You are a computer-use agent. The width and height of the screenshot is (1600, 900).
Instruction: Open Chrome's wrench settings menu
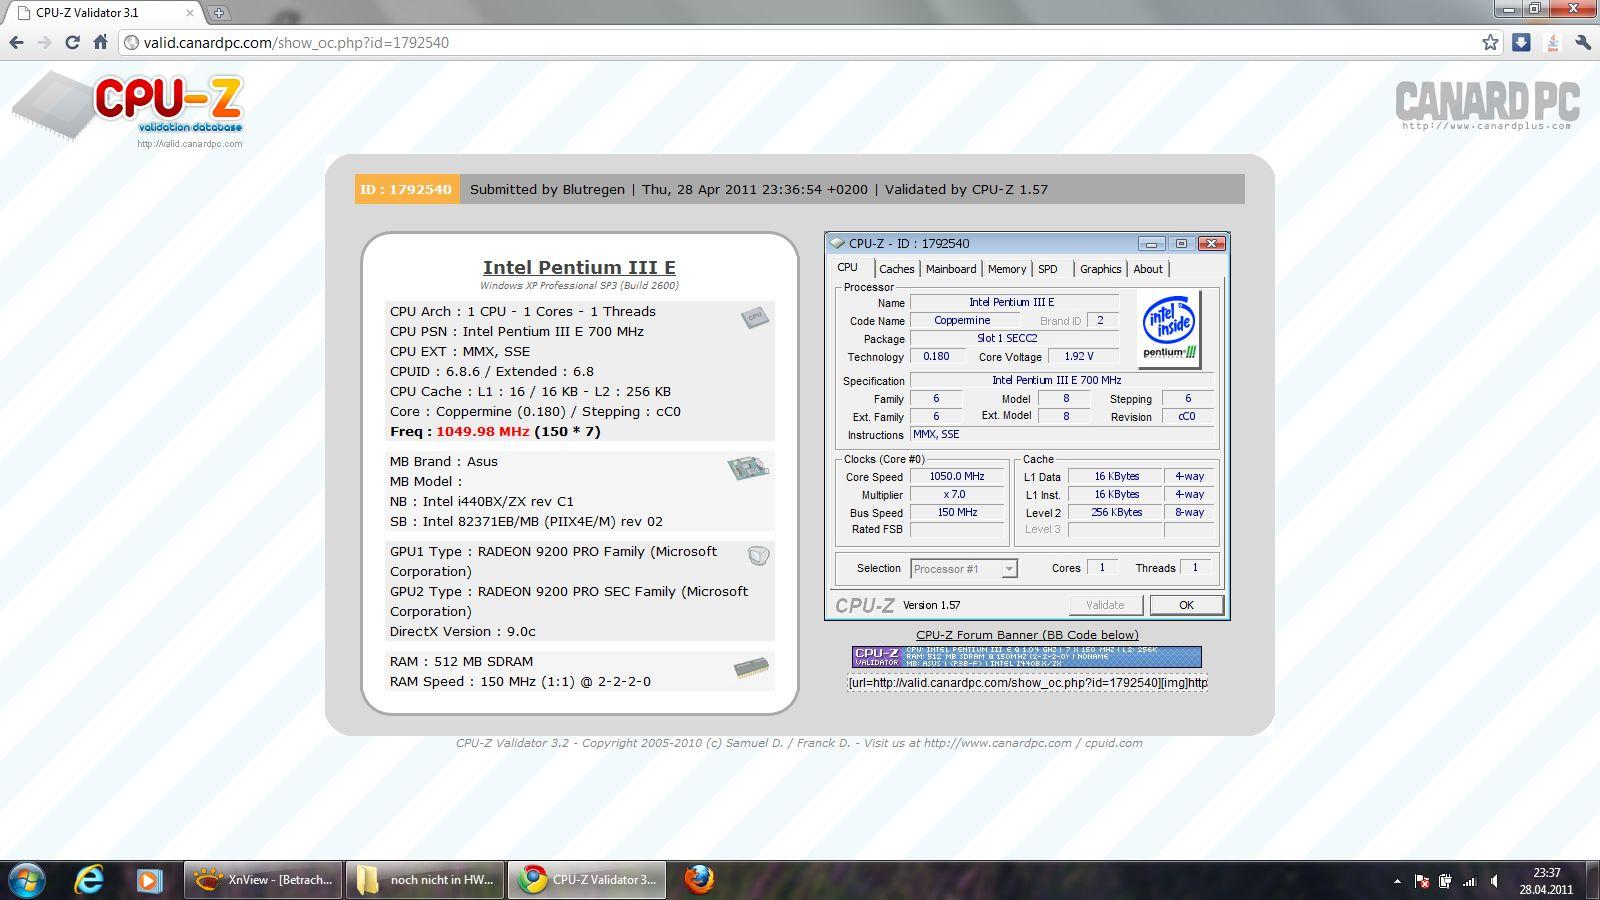[1582, 42]
